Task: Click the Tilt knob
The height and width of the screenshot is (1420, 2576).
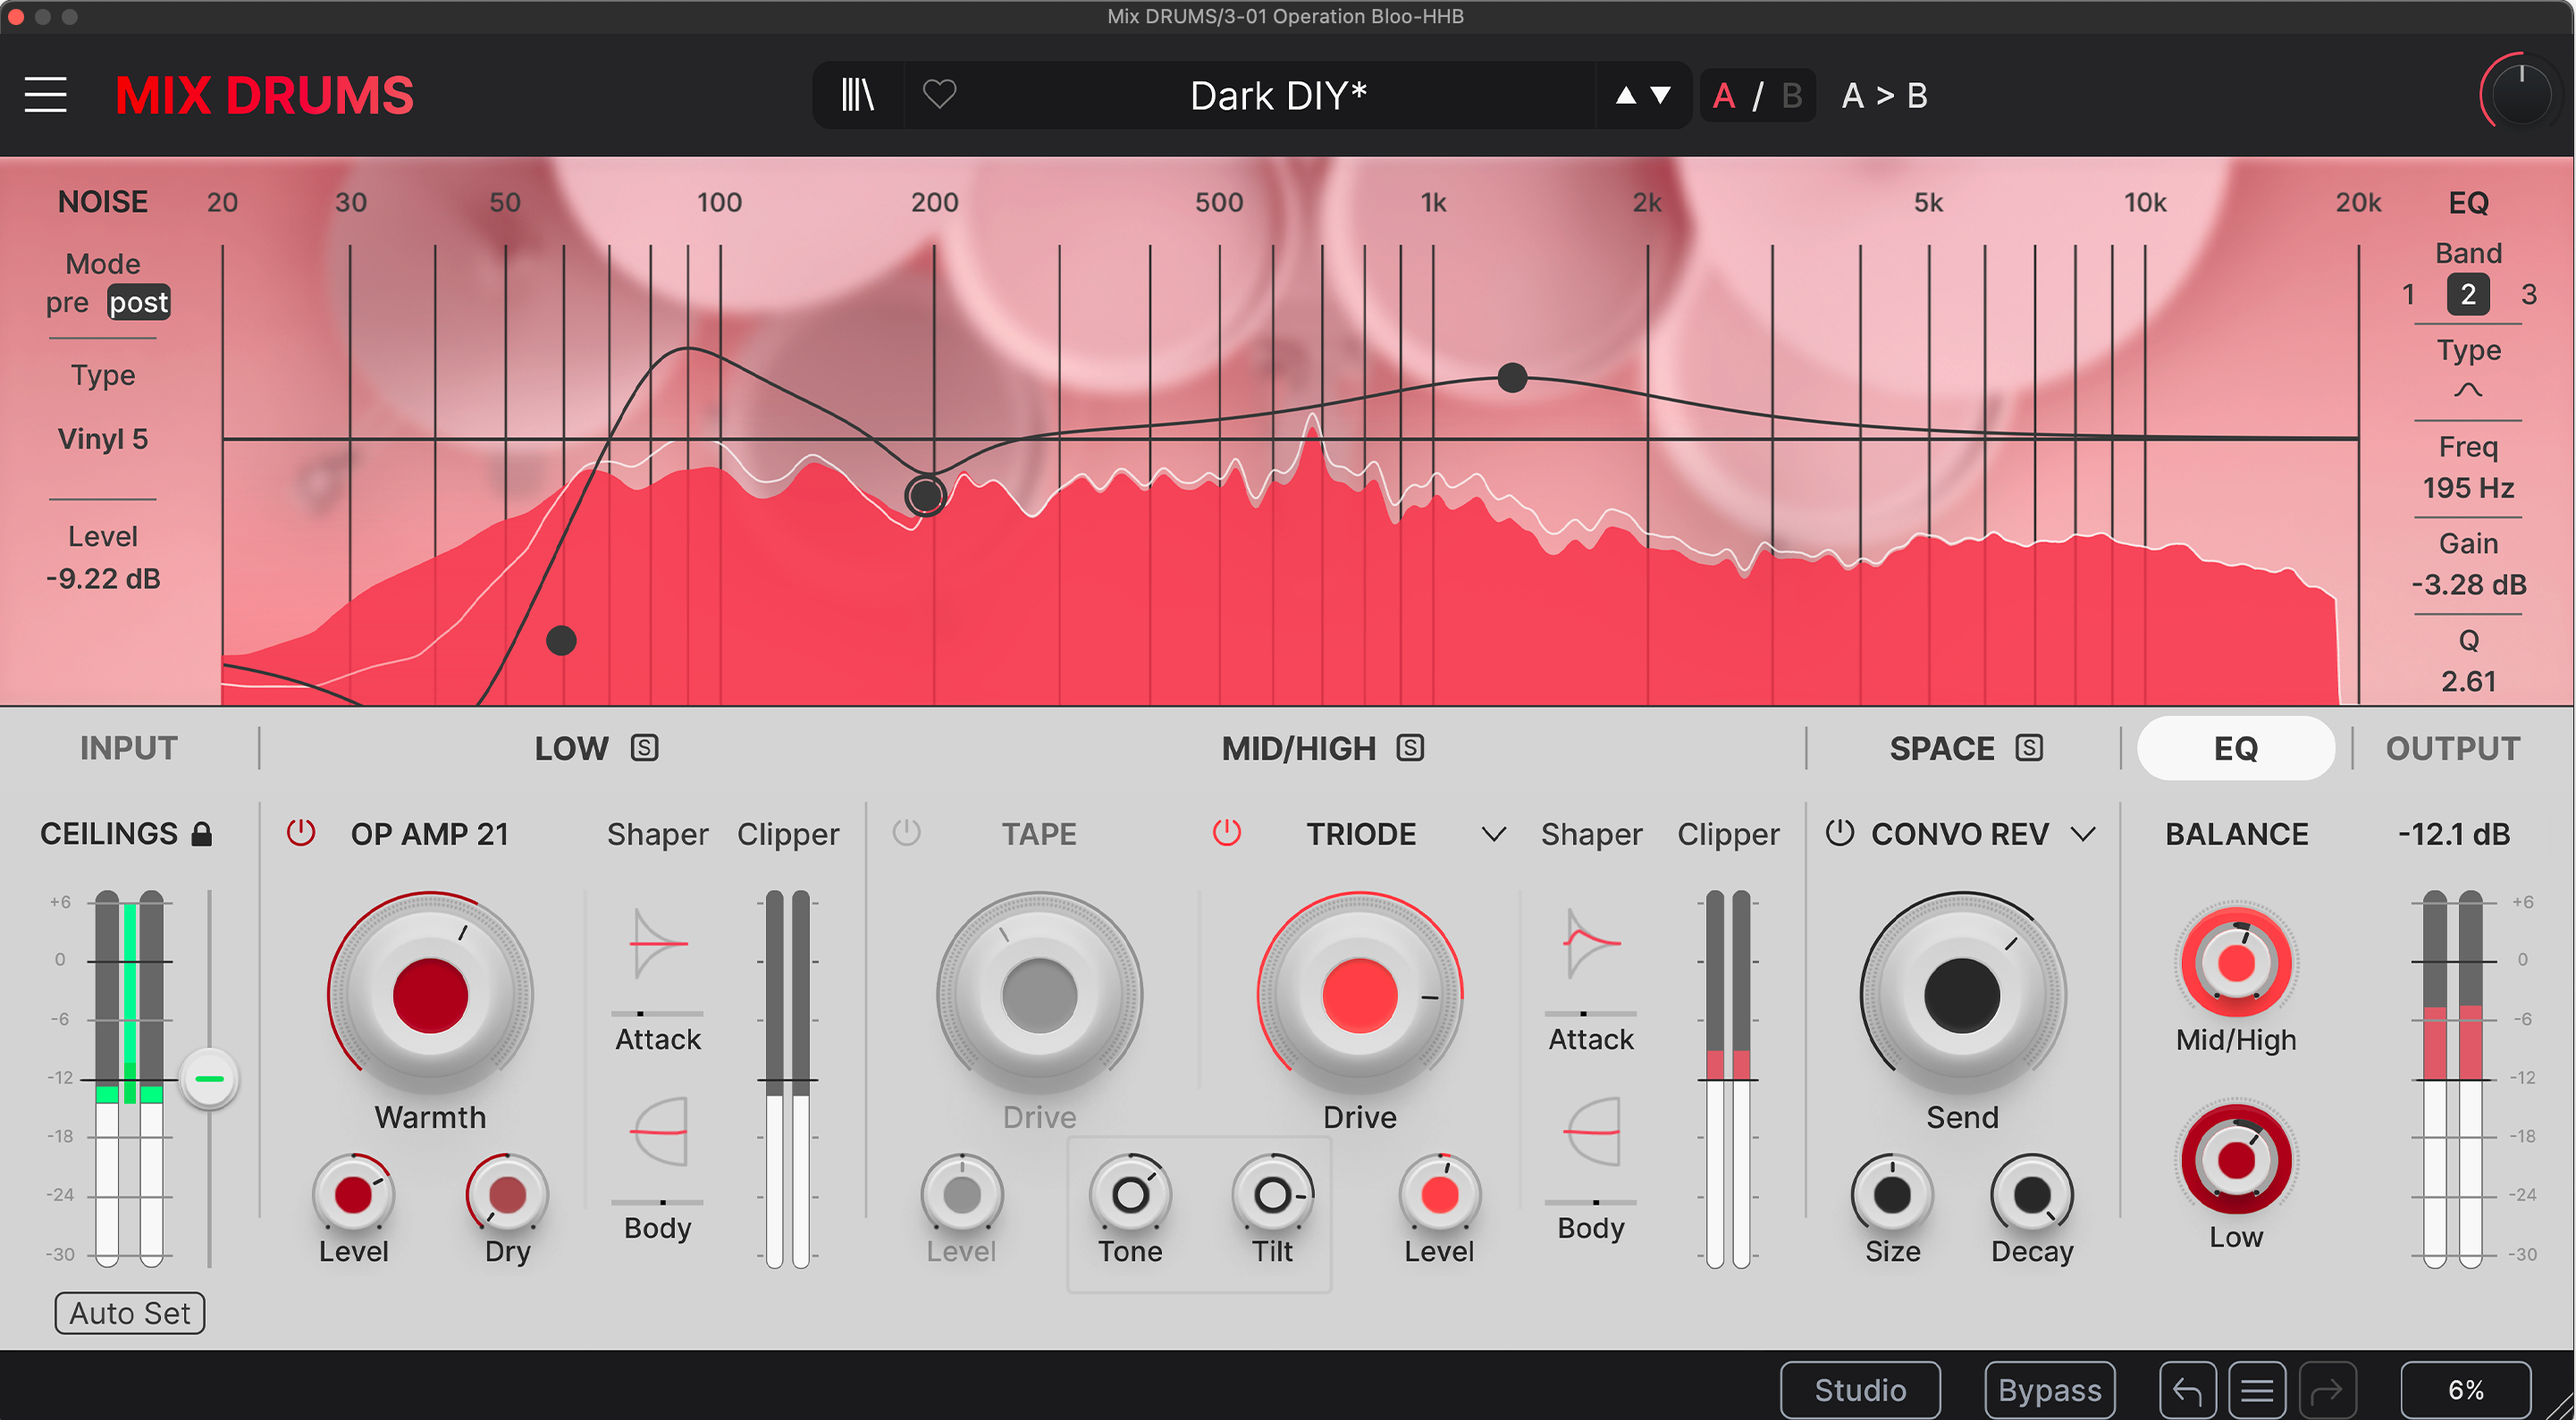Action: pos(1272,1193)
